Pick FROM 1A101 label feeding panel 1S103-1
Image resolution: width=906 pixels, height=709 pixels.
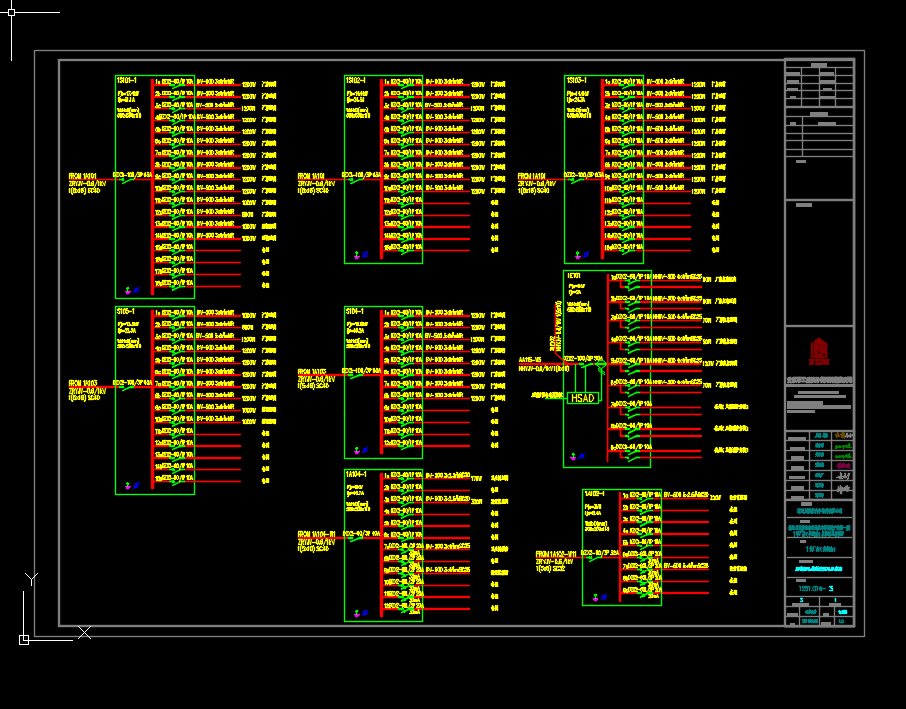532,176
